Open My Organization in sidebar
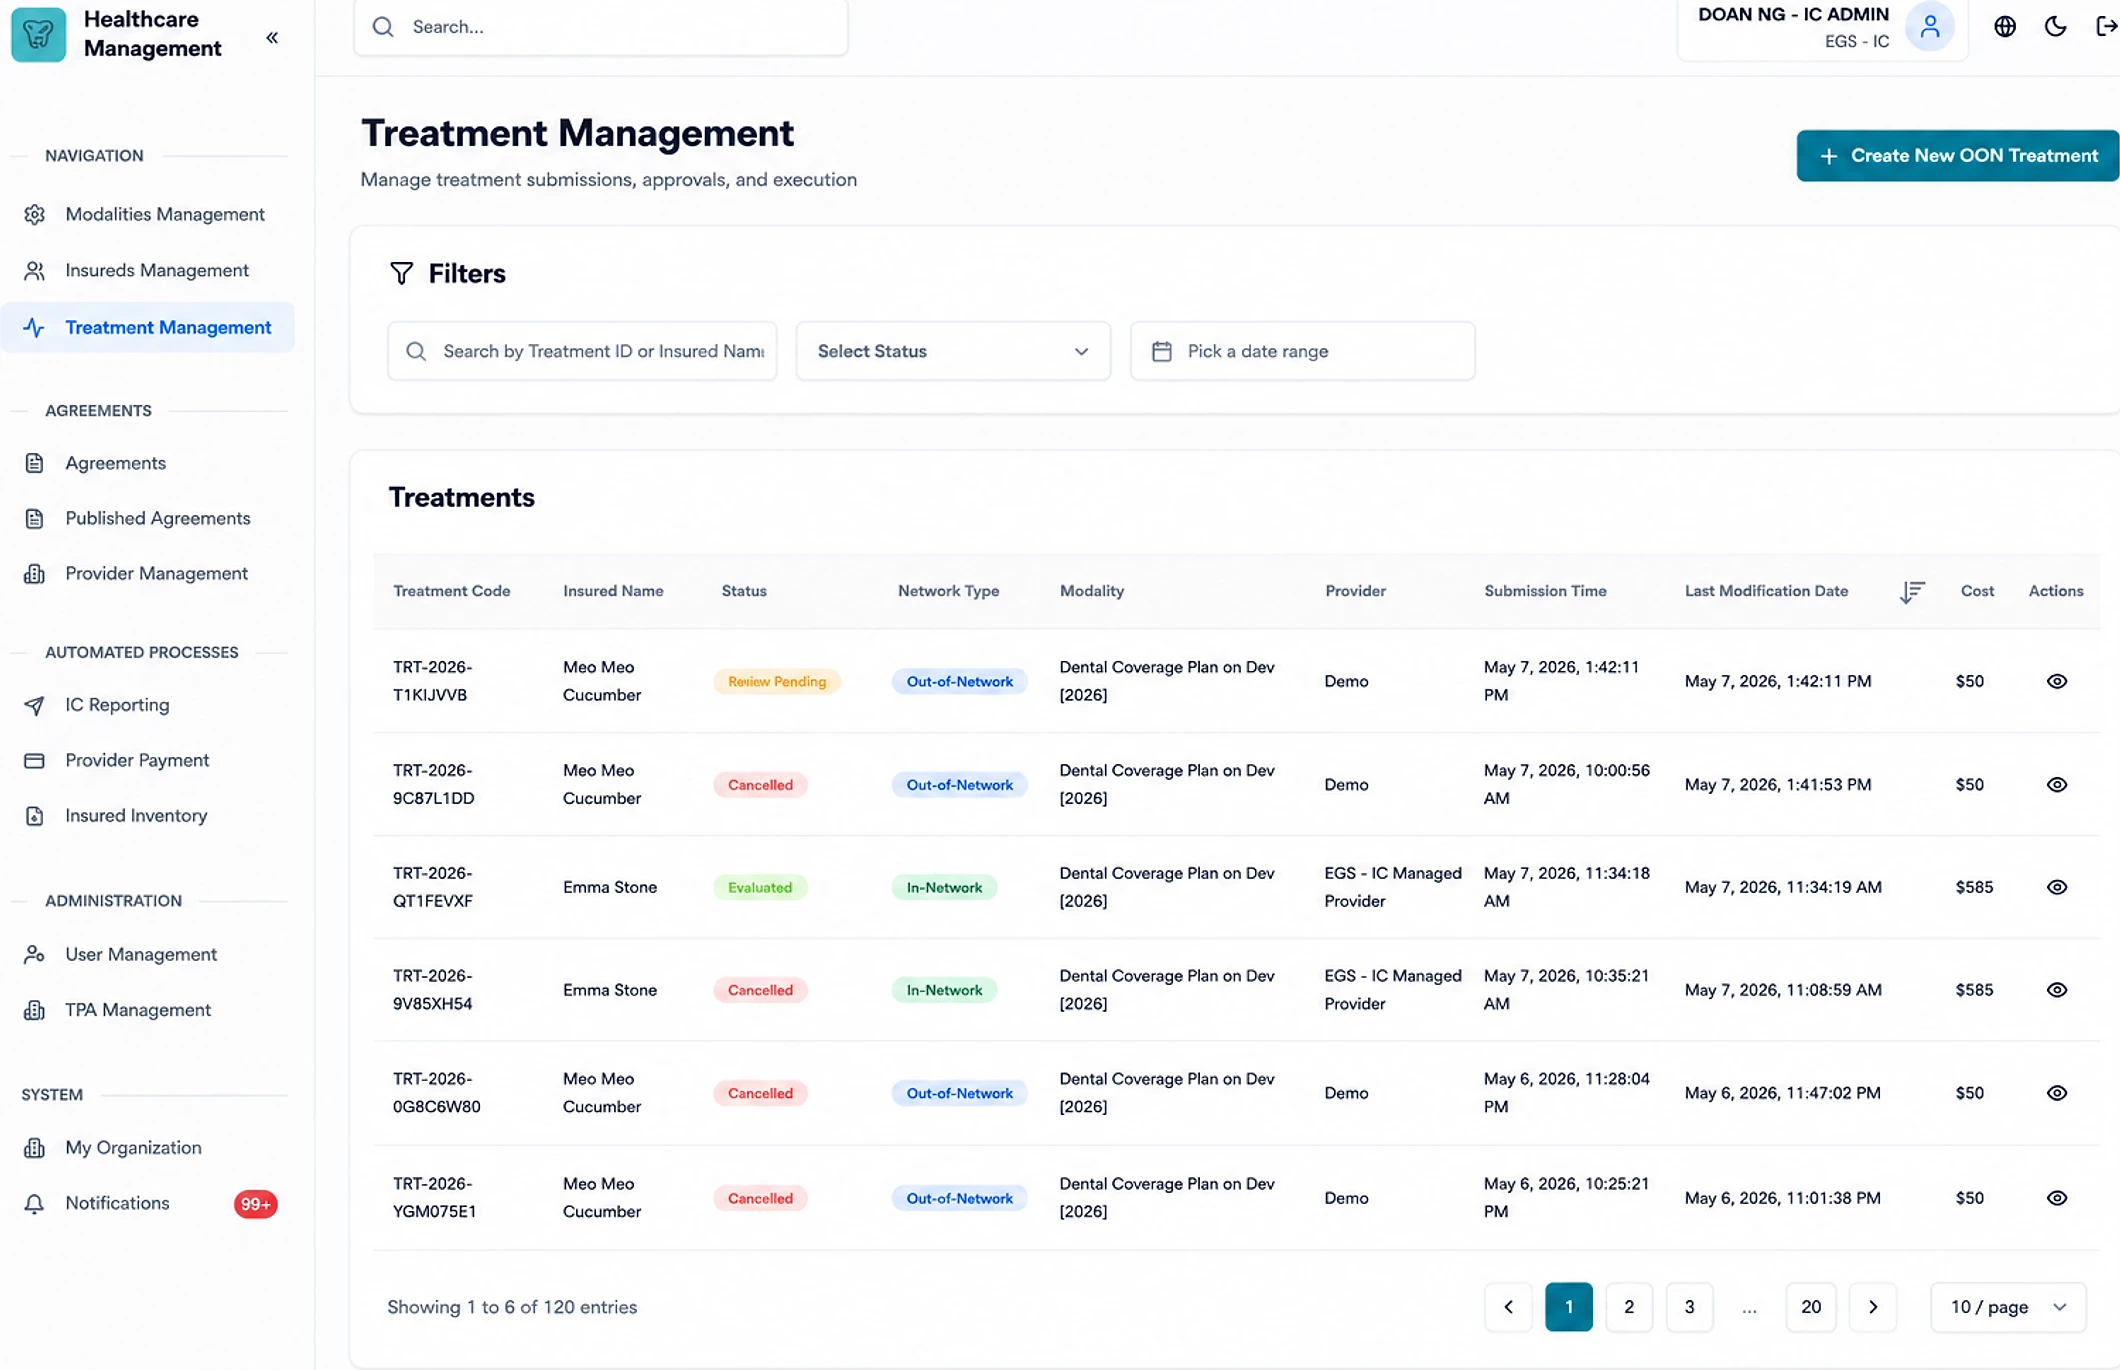Viewport: 2120px width, 1370px height. [148, 1148]
